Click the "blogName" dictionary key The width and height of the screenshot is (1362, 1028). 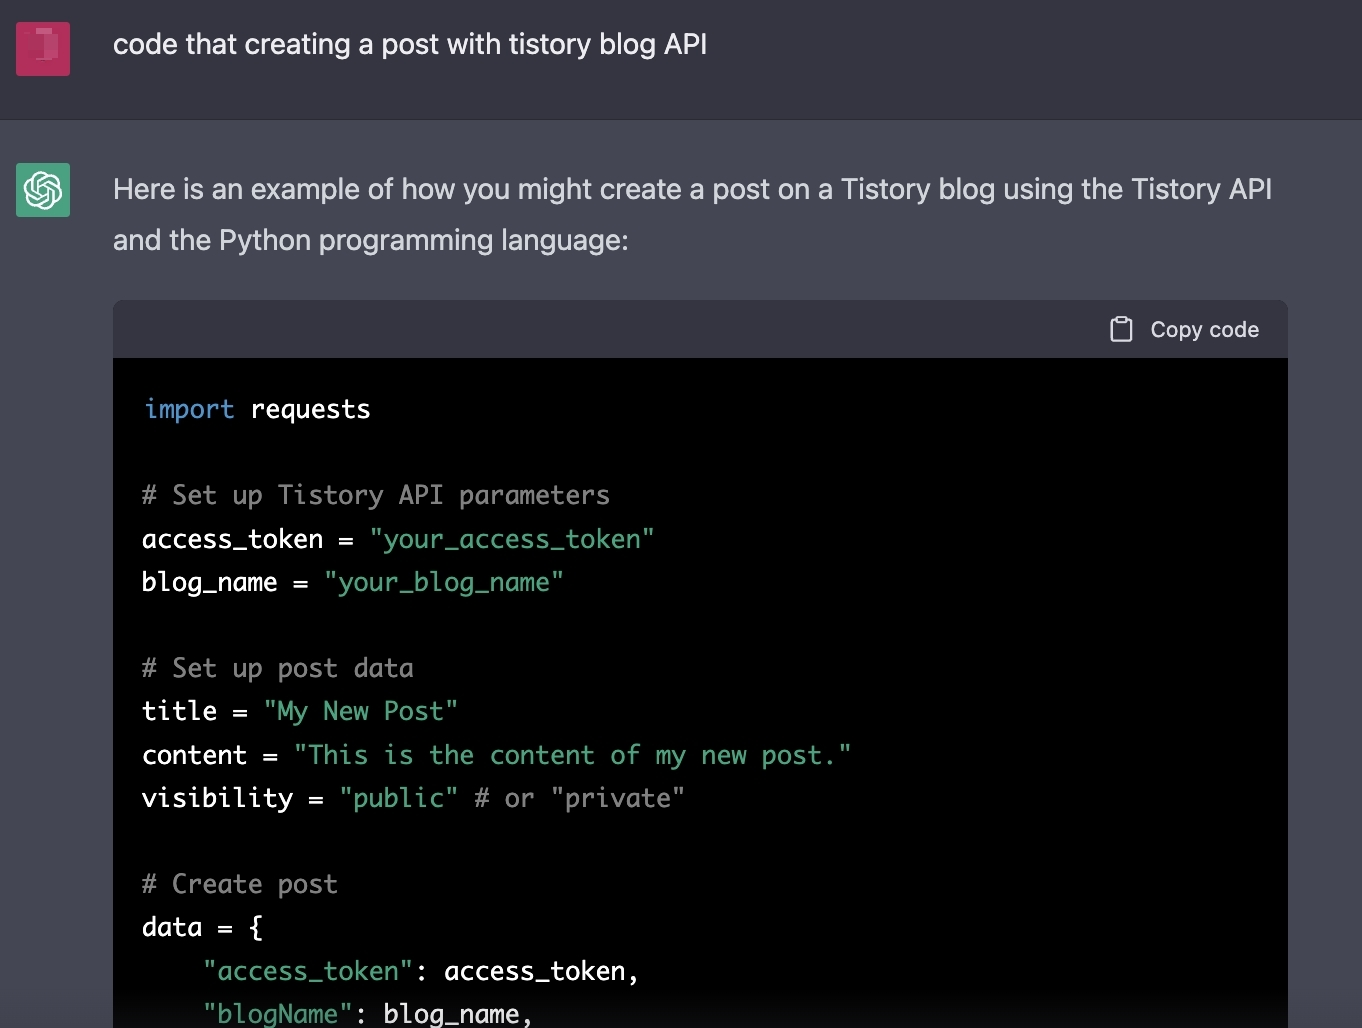278,1014
